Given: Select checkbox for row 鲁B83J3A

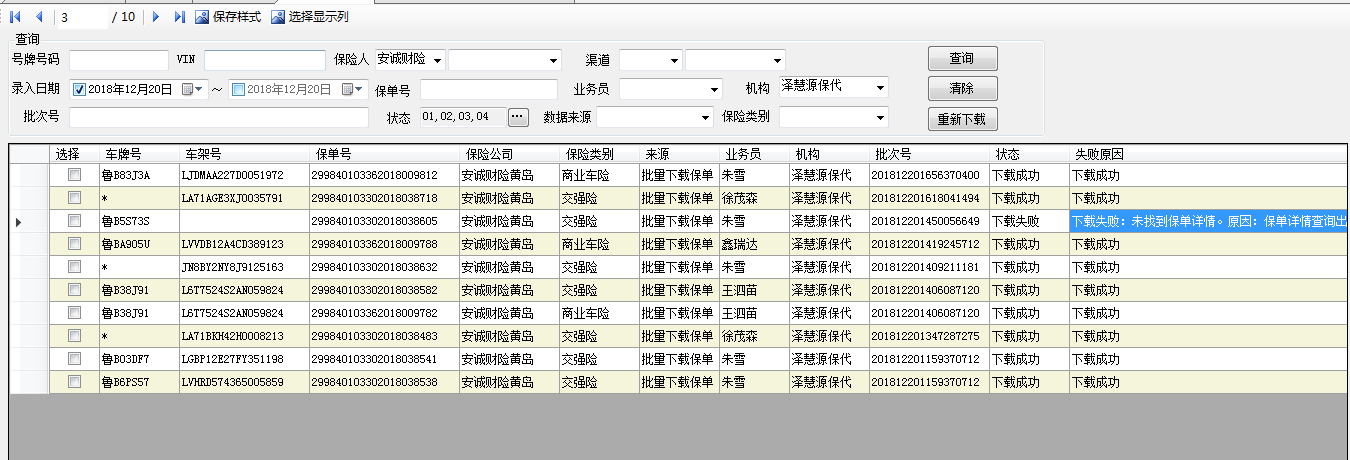Looking at the screenshot, I should tap(74, 175).
